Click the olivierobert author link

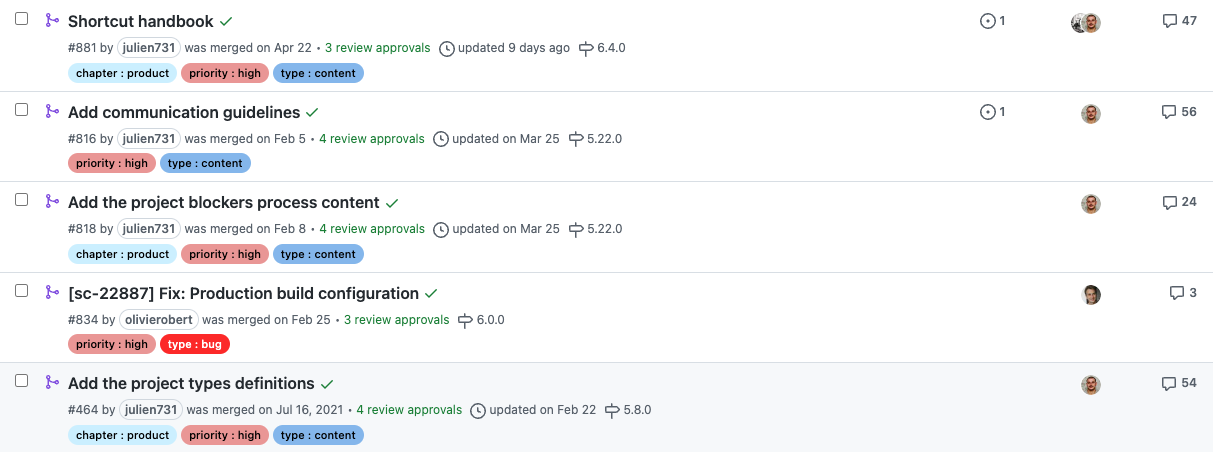[159, 320]
